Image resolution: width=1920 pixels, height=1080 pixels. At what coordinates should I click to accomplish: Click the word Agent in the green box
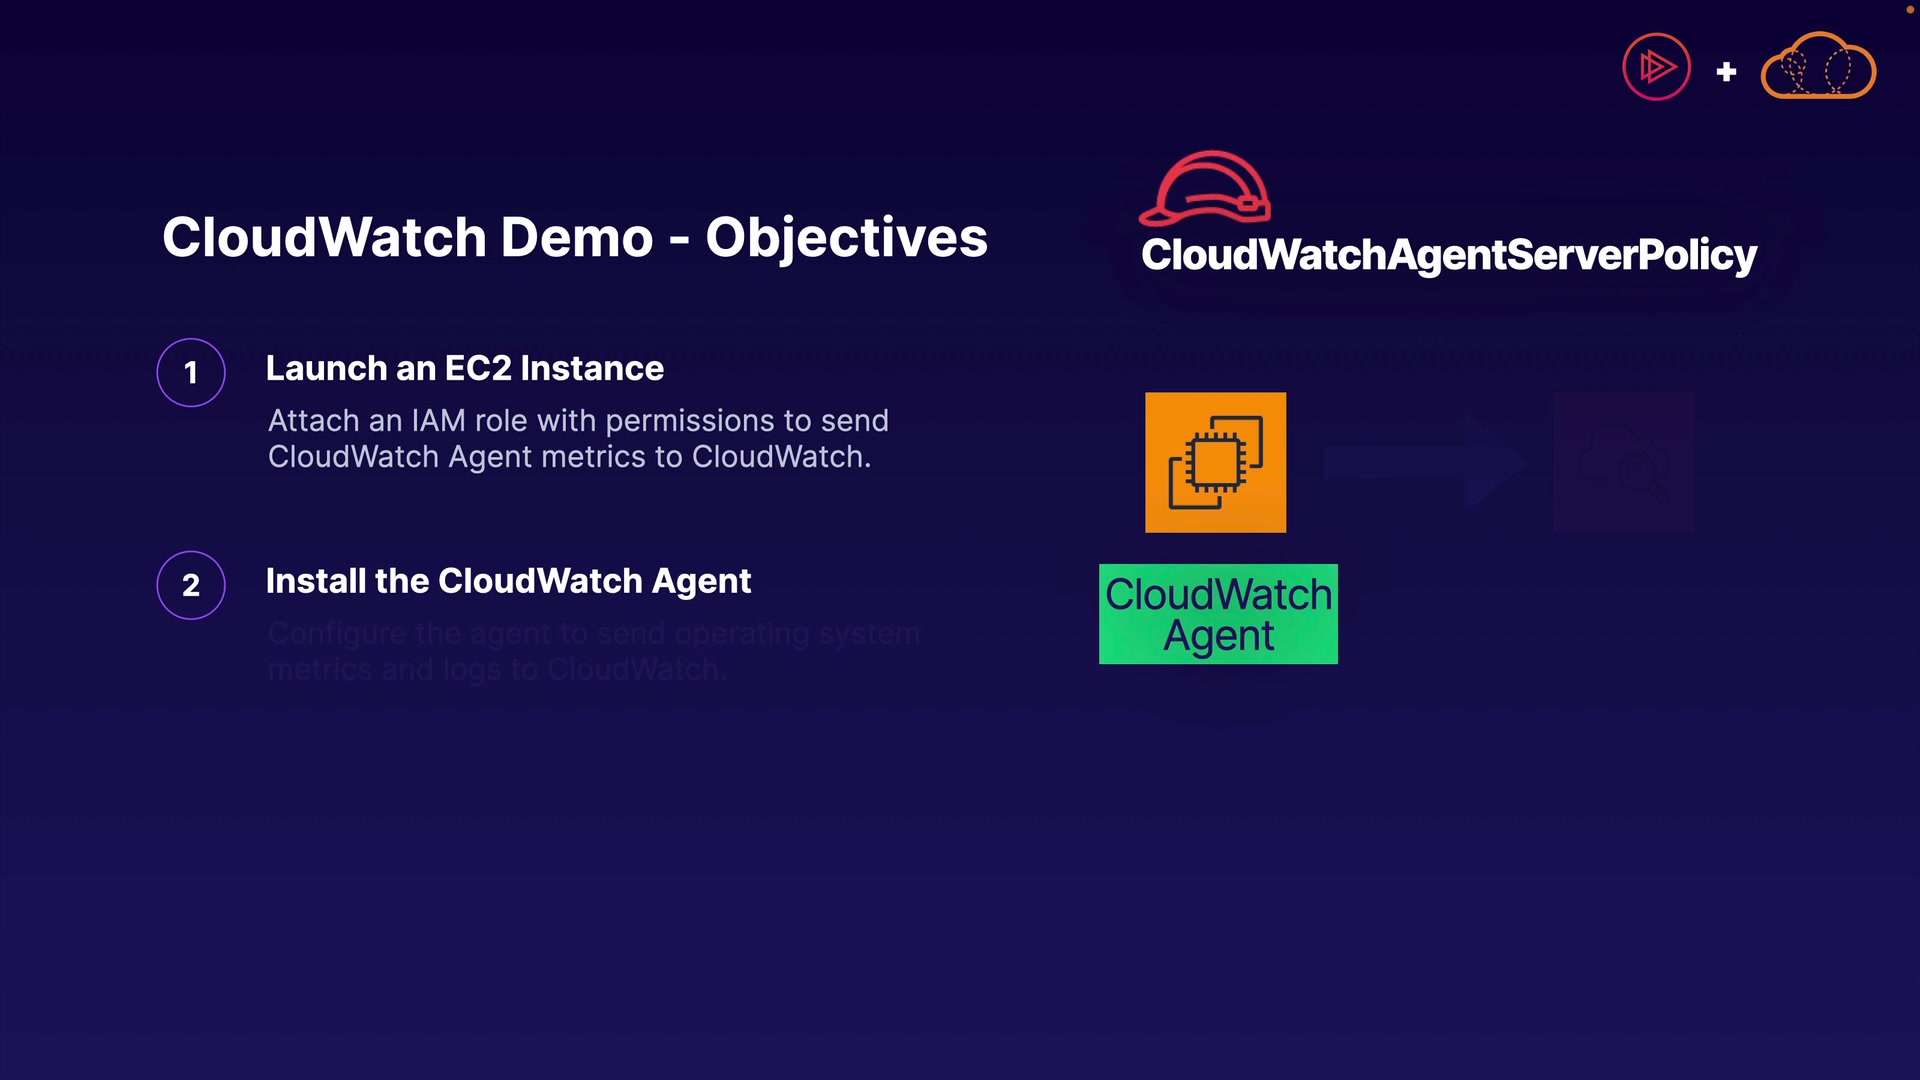(x=1218, y=636)
